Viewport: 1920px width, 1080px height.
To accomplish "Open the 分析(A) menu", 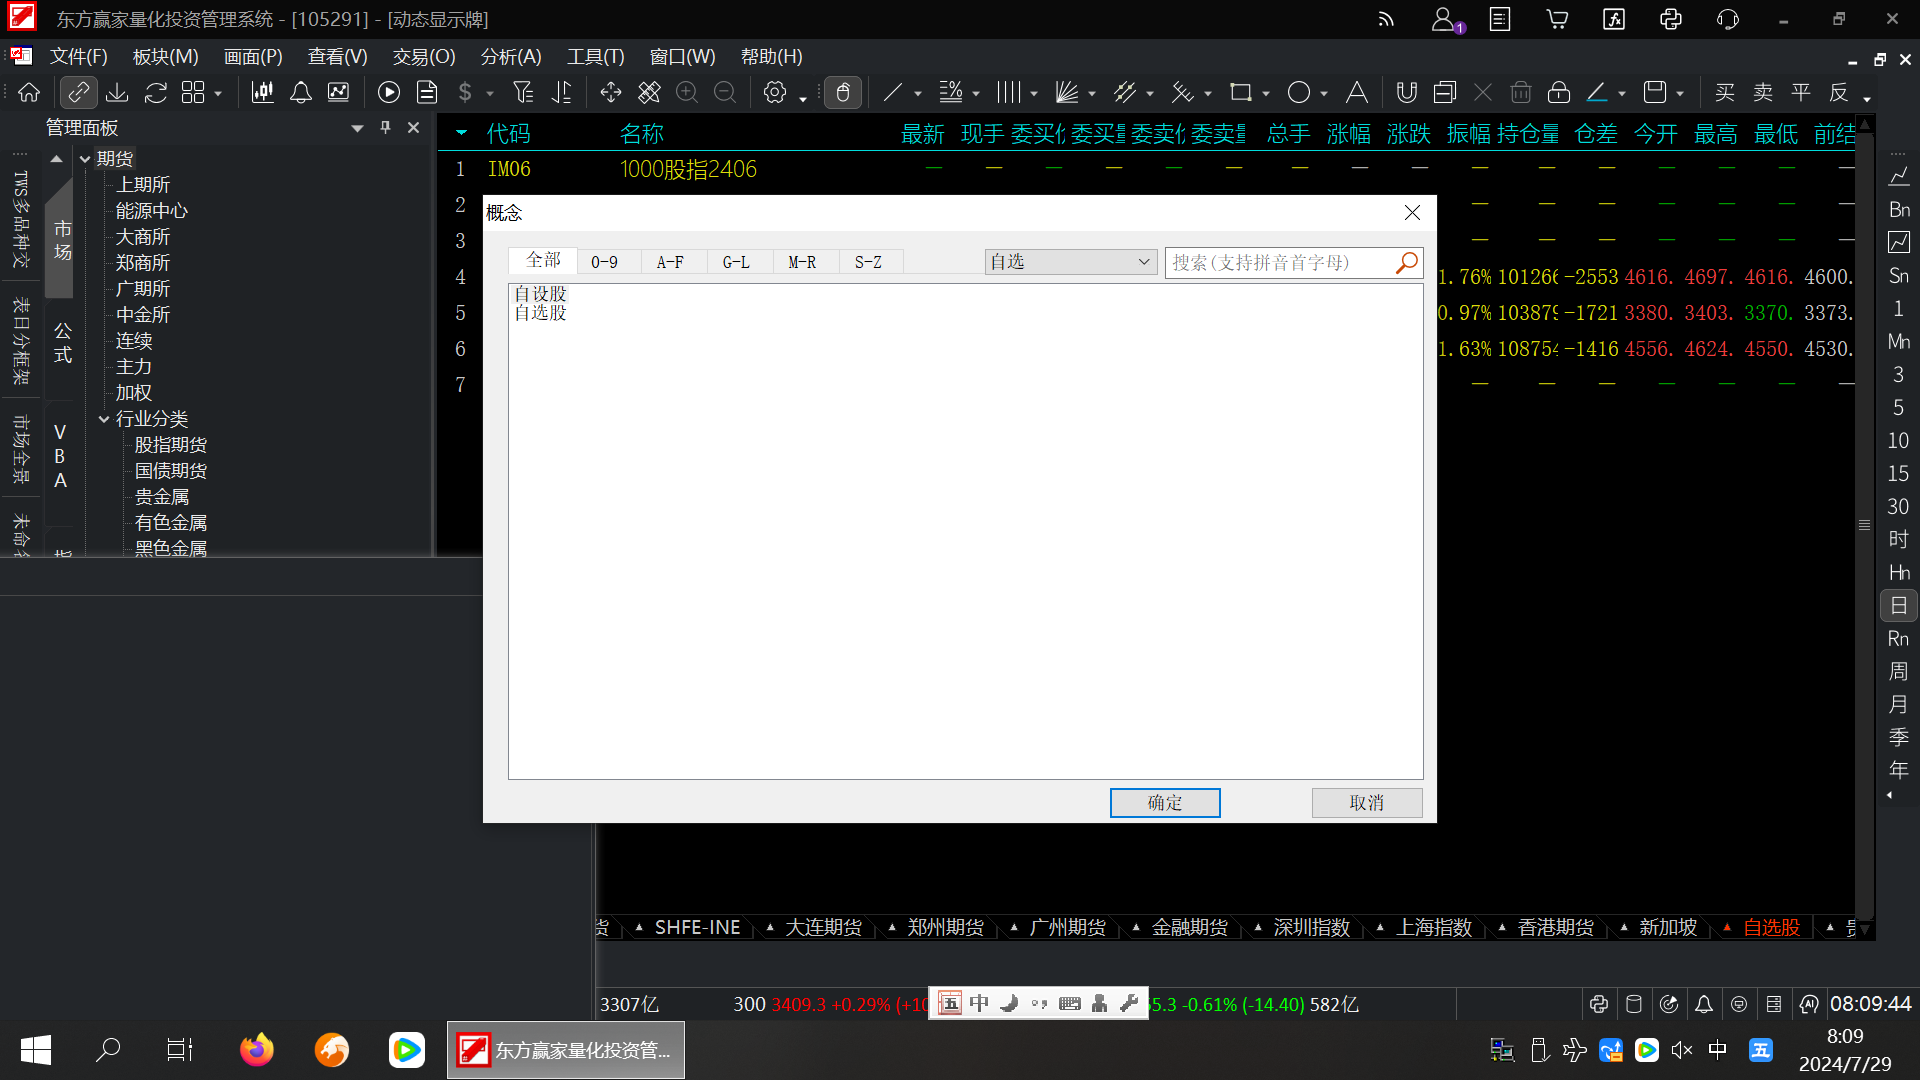I will tap(511, 57).
